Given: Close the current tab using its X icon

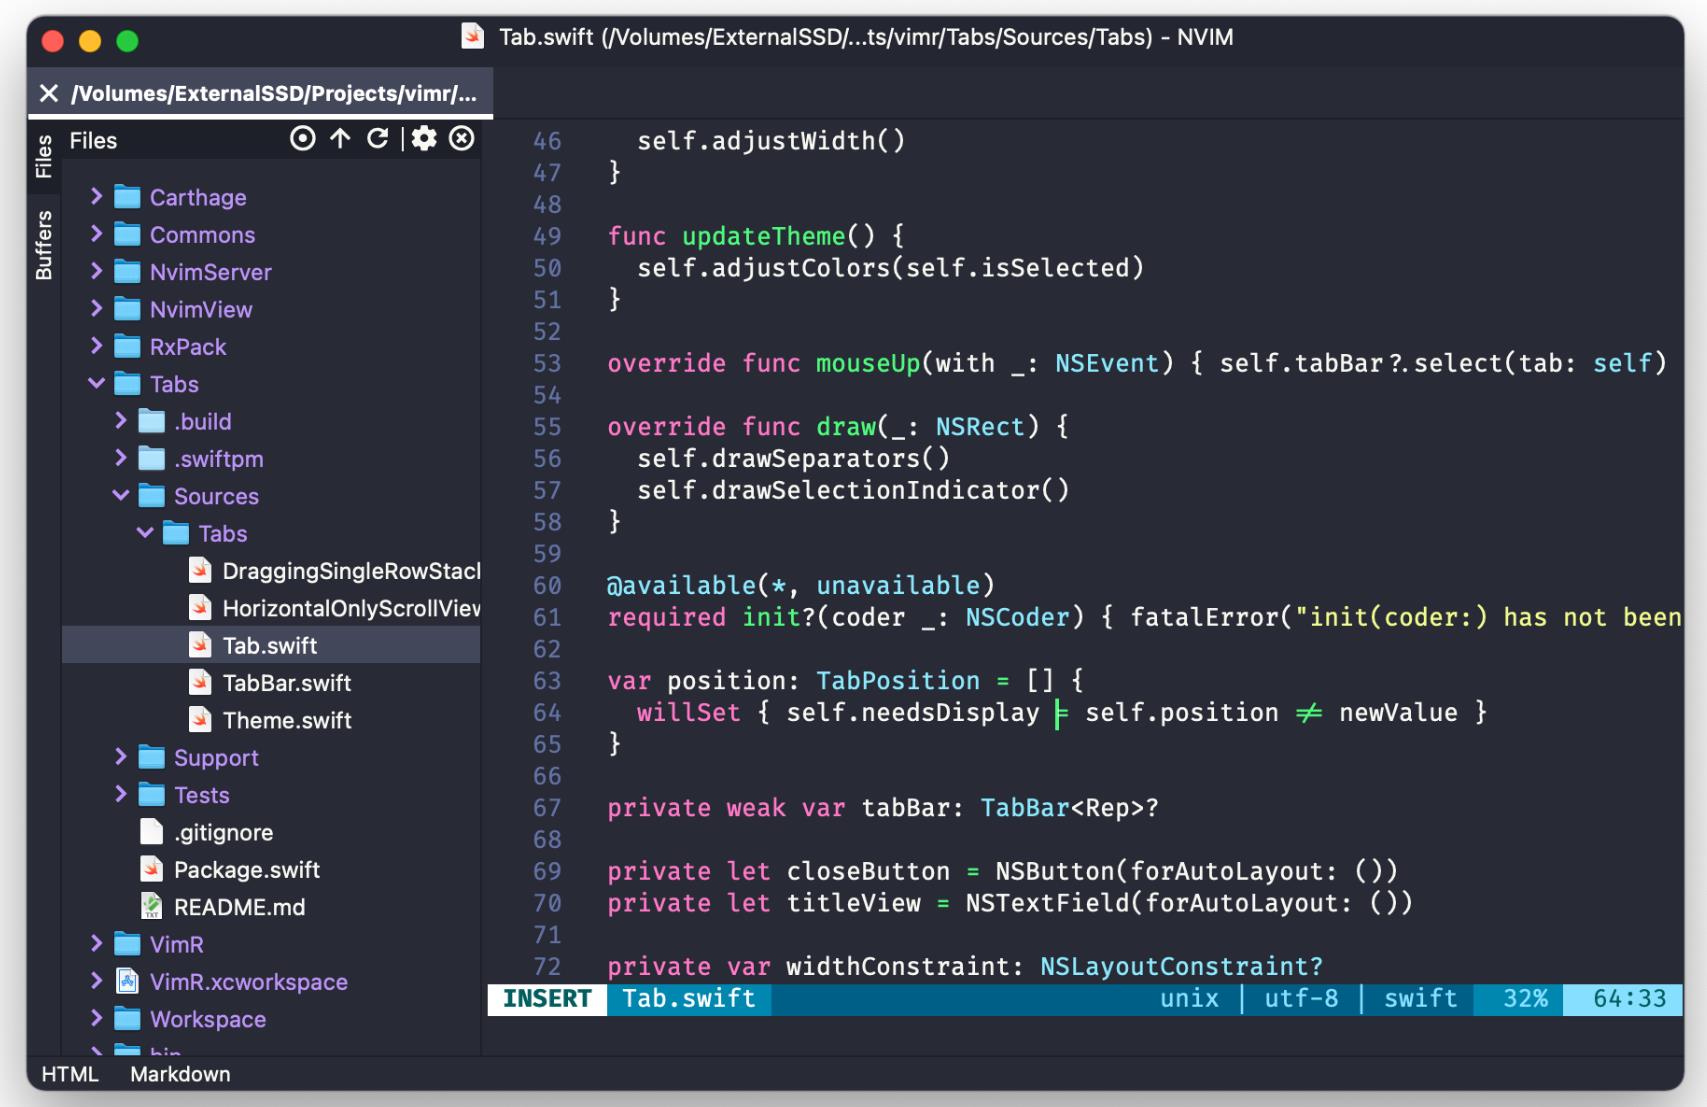Looking at the screenshot, I should coord(48,94).
